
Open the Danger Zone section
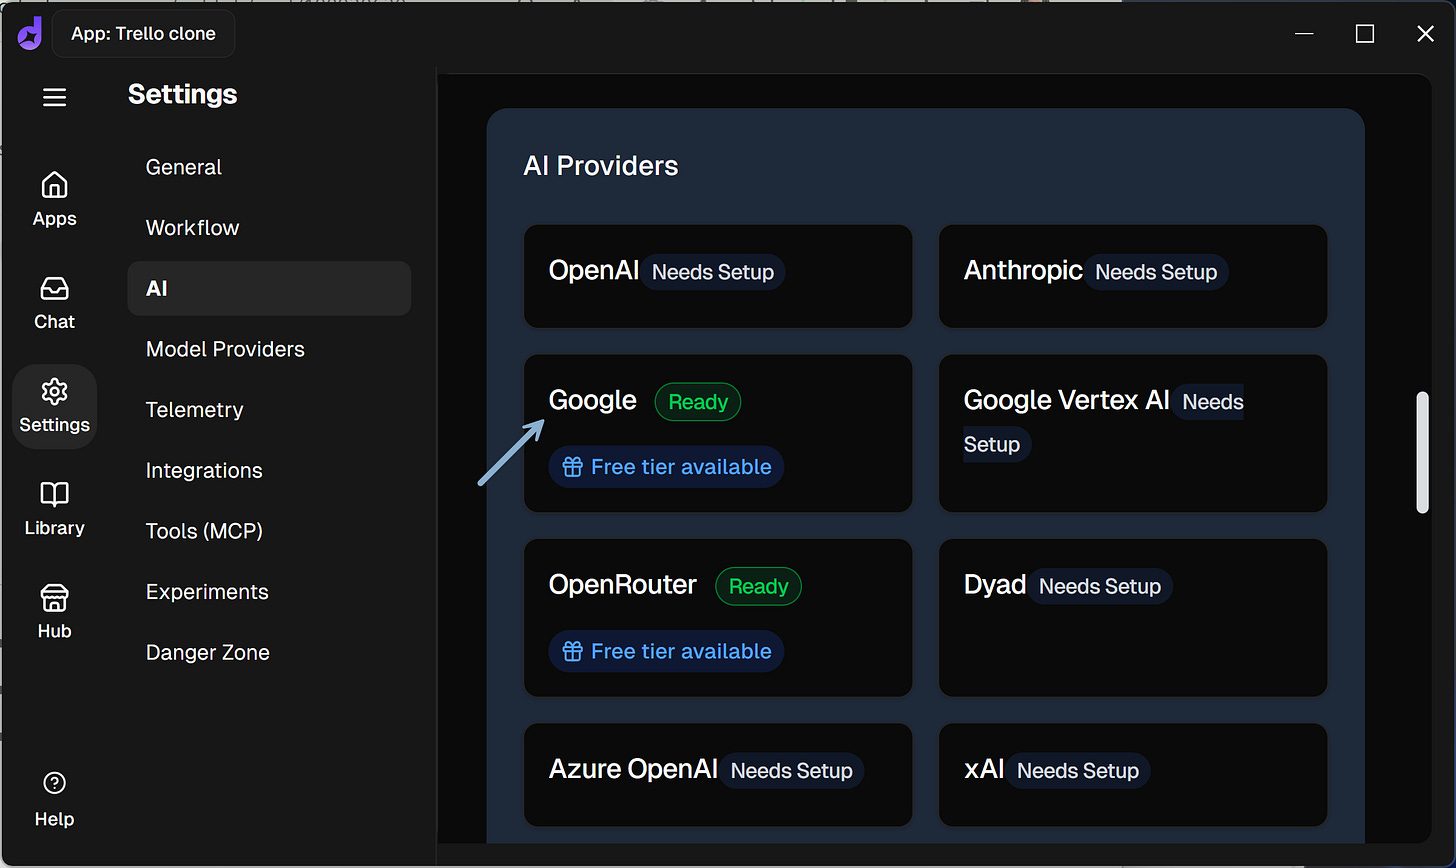pyautogui.click(x=207, y=652)
